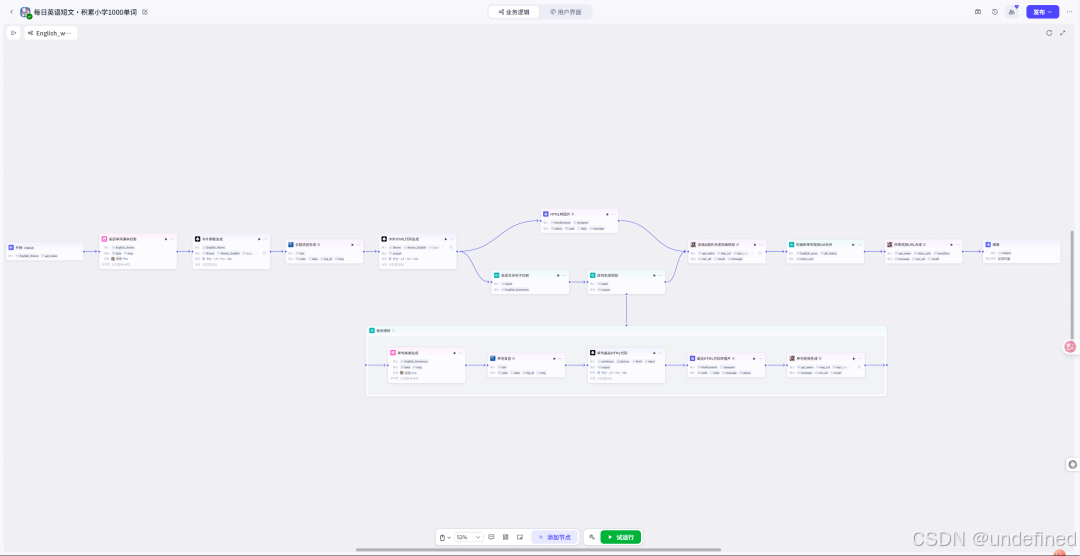
Task: Click the gray floating help icon
Action: pyautogui.click(x=1072, y=464)
